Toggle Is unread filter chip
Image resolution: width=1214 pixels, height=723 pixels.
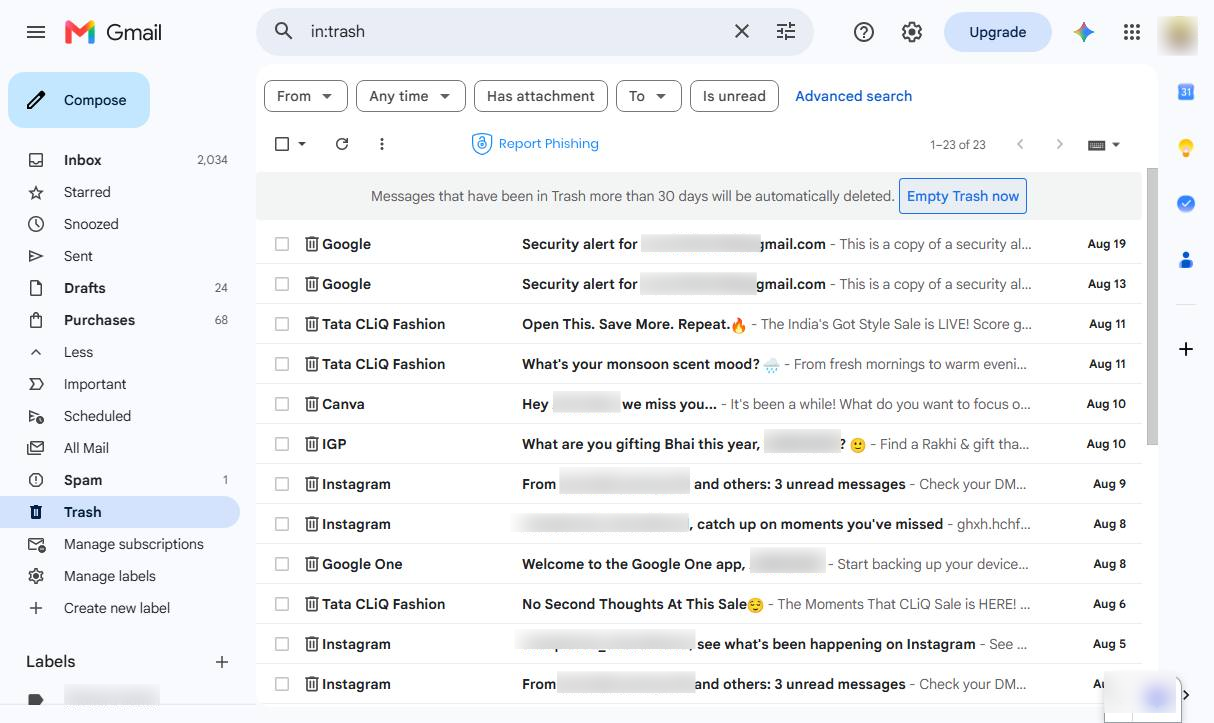click(734, 96)
